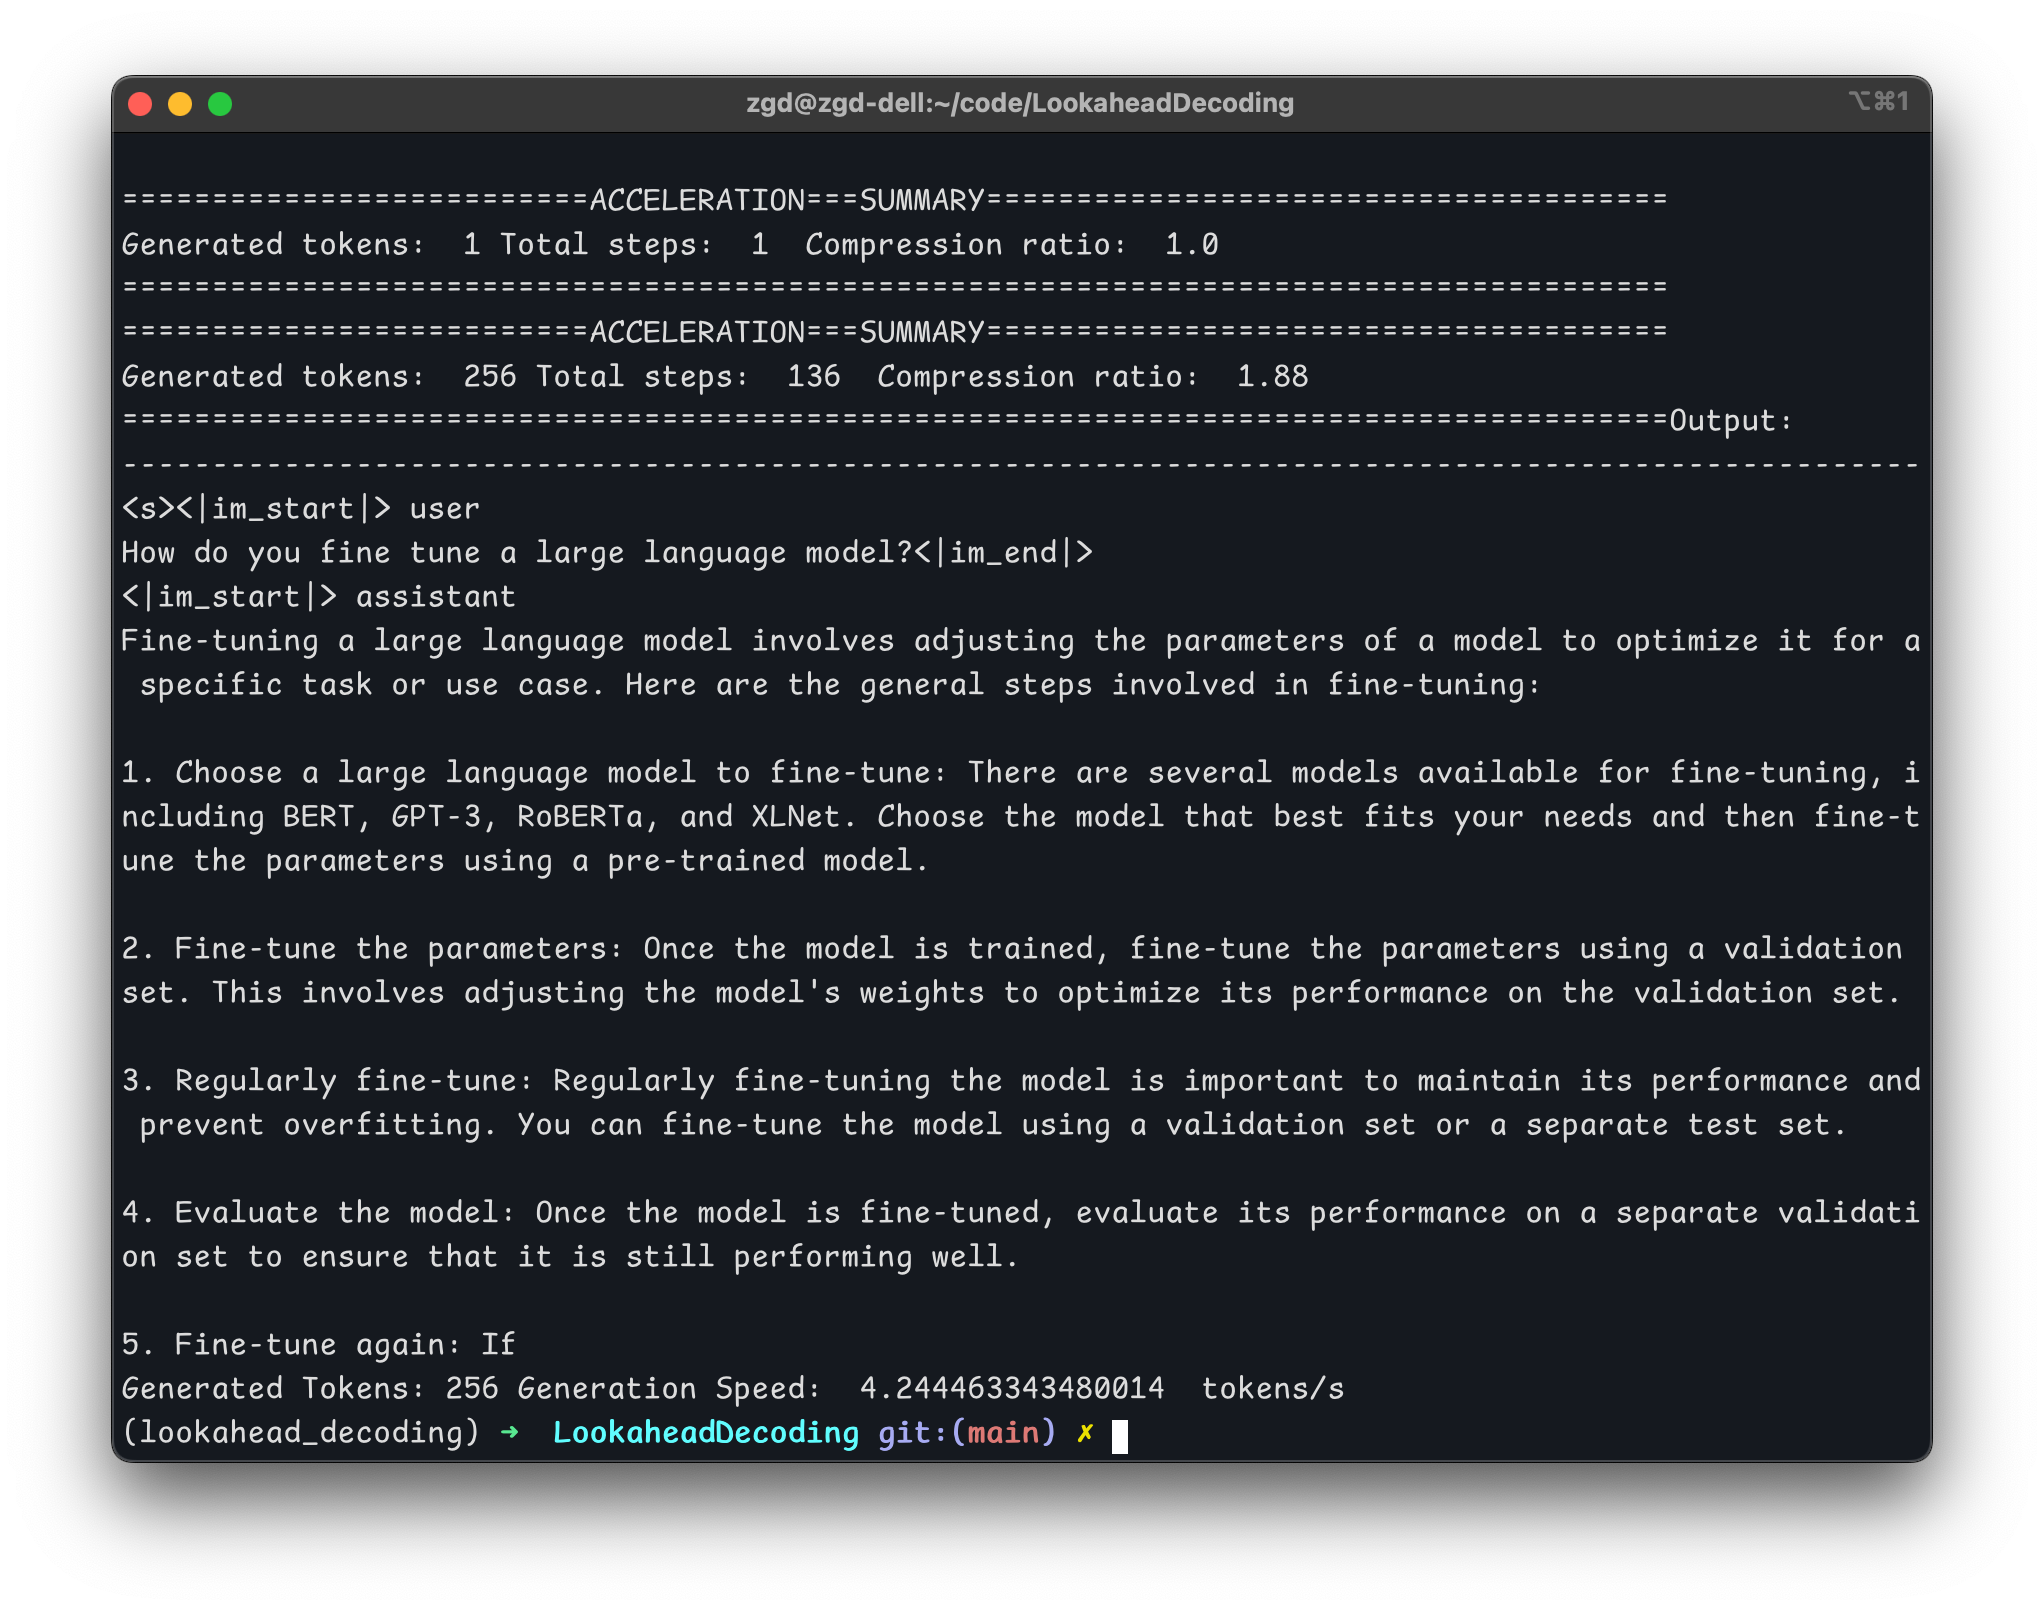Click the compression ratio value 1.88
Viewport: 2044px width, 1610px height.
coord(1272,377)
